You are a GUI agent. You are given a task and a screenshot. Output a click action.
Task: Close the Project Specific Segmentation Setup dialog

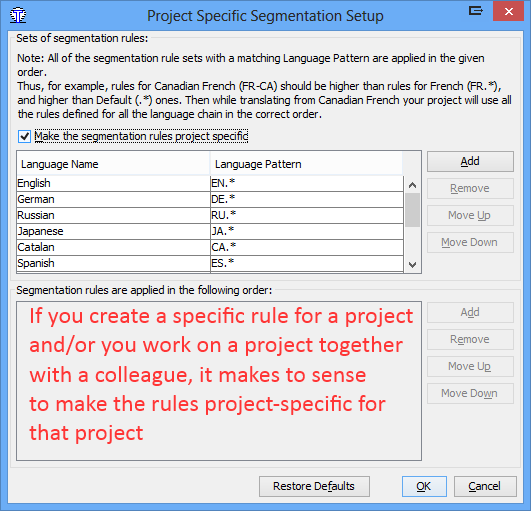coord(509,12)
